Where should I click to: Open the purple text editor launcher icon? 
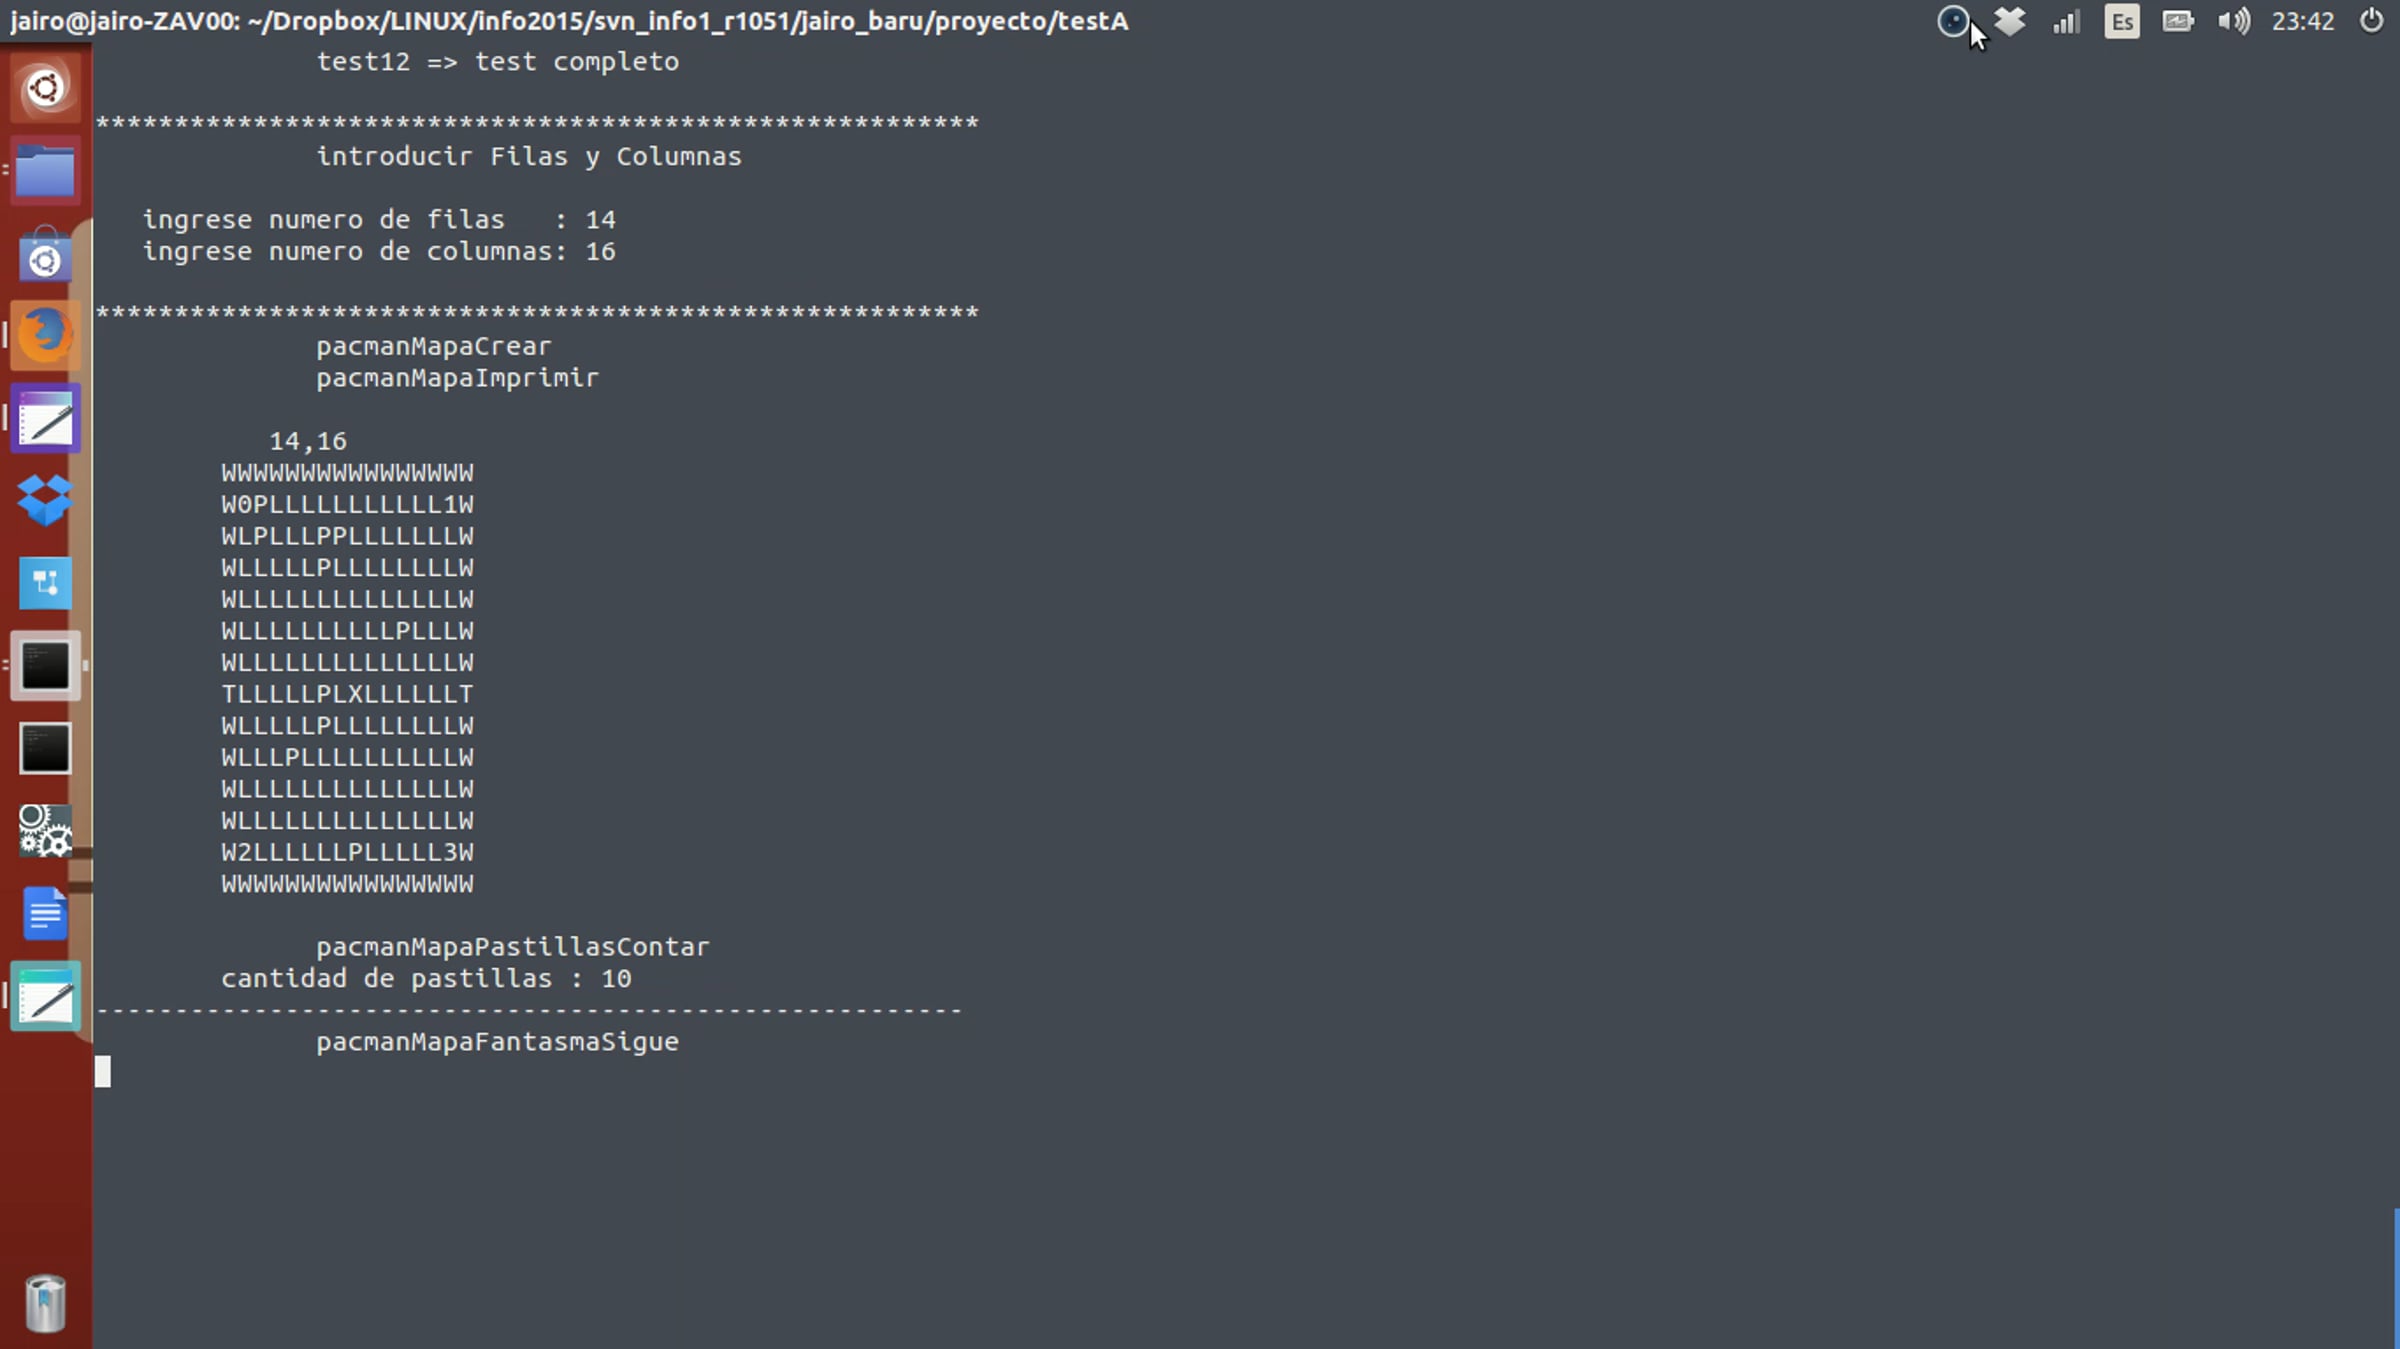(x=45, y=419)
